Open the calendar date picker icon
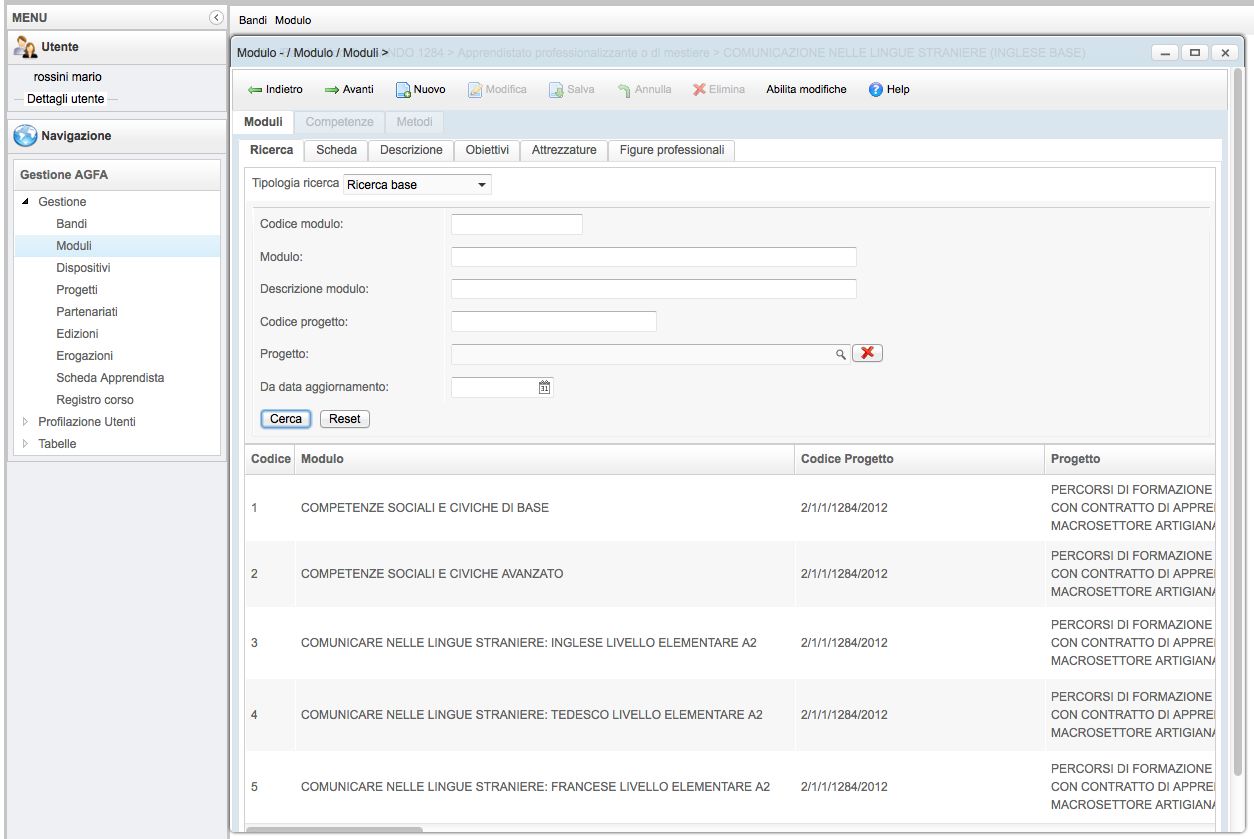1254x839 pixels. click(544, 387)
